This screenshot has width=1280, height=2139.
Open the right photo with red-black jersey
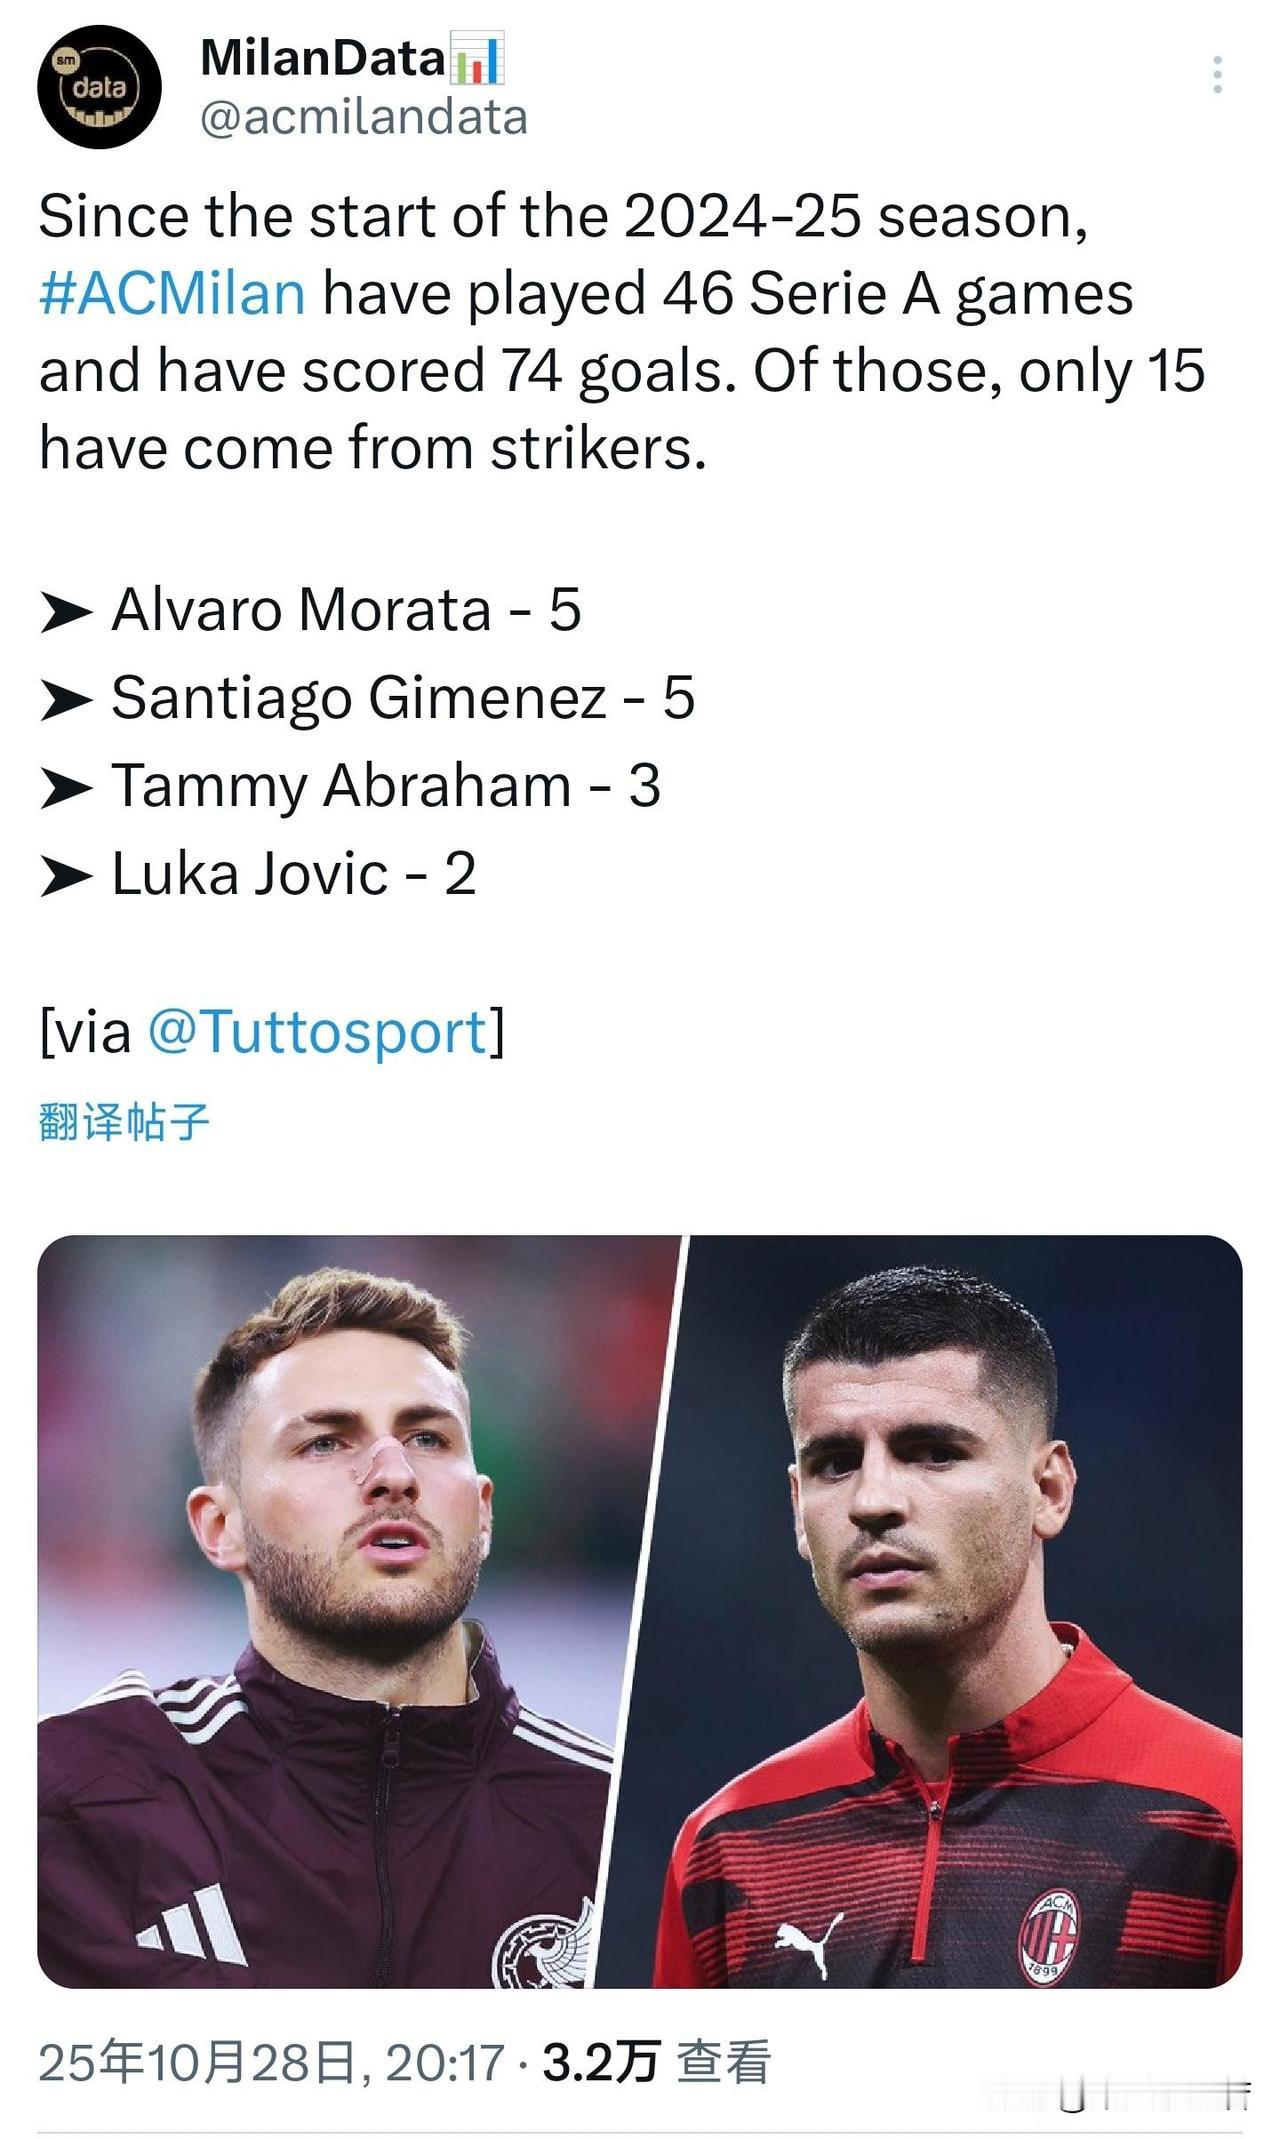[950, 1610]
